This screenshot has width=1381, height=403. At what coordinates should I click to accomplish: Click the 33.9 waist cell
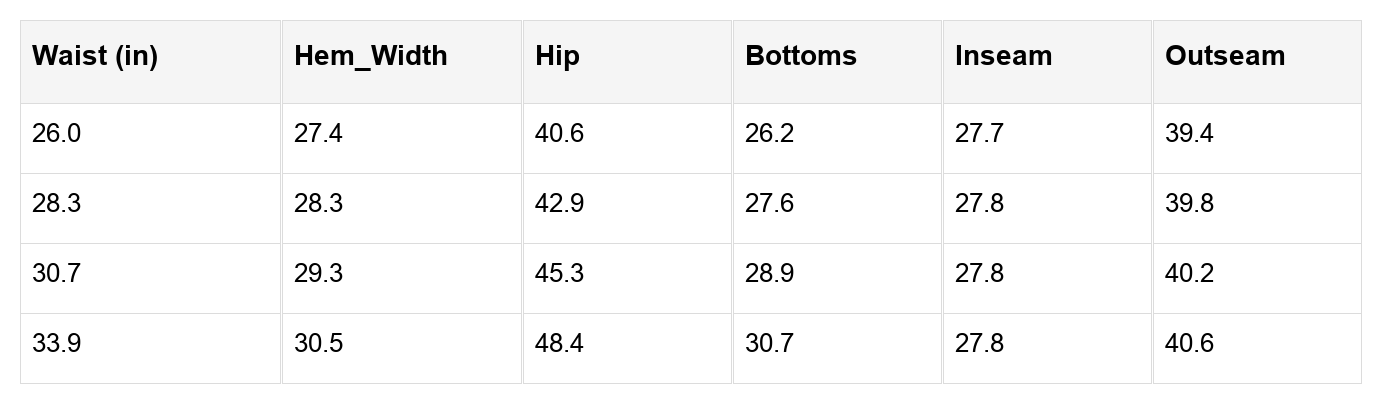tap(57, 344)
